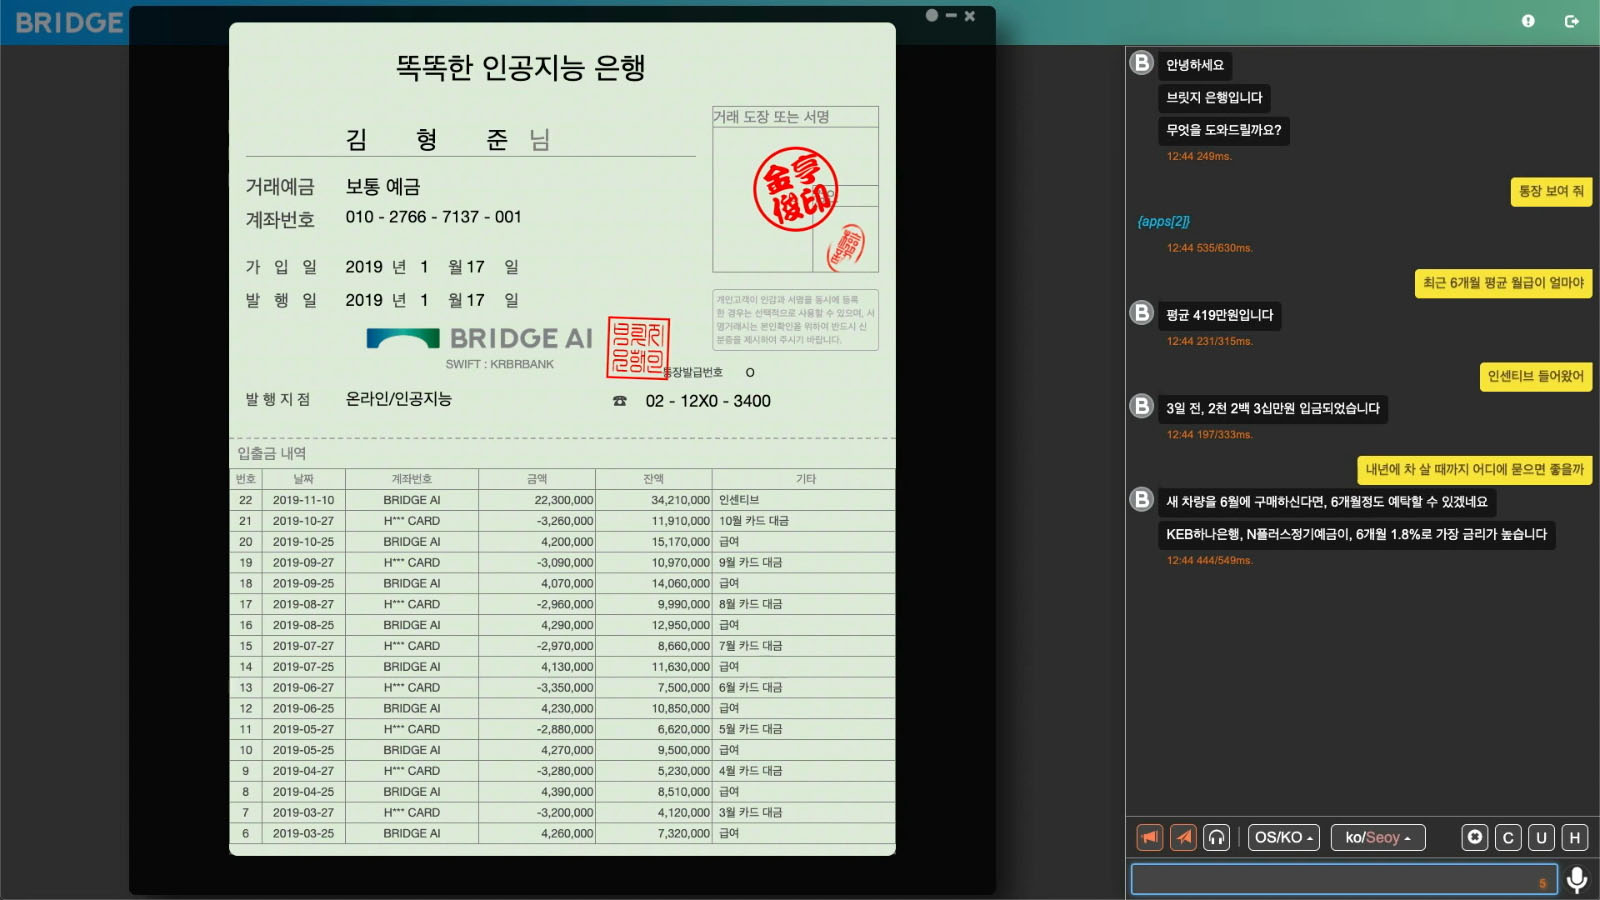Click the 7,320,000 balance cell
This screenshot has width=1600, height=900.
click(654, 833)
